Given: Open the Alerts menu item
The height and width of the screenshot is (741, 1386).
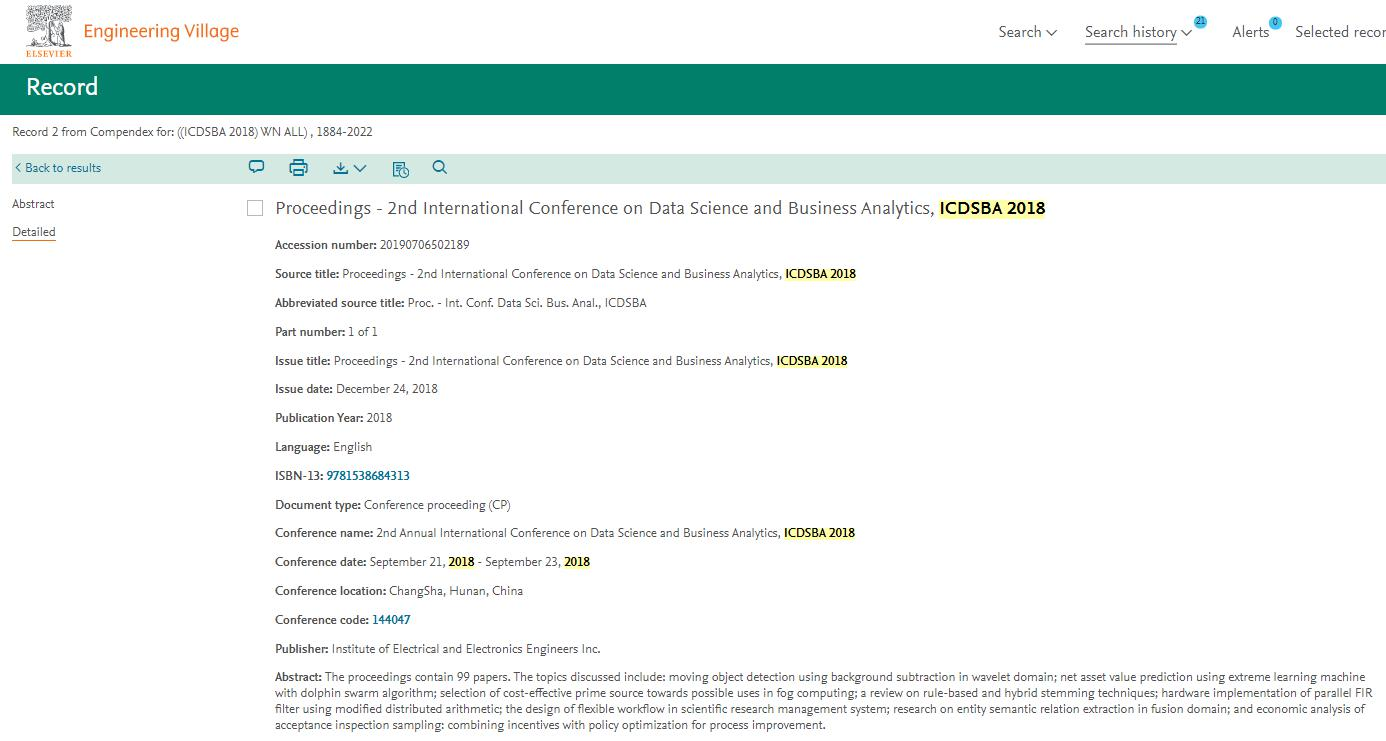Looking at the screenshot, I should point(1250,32).
